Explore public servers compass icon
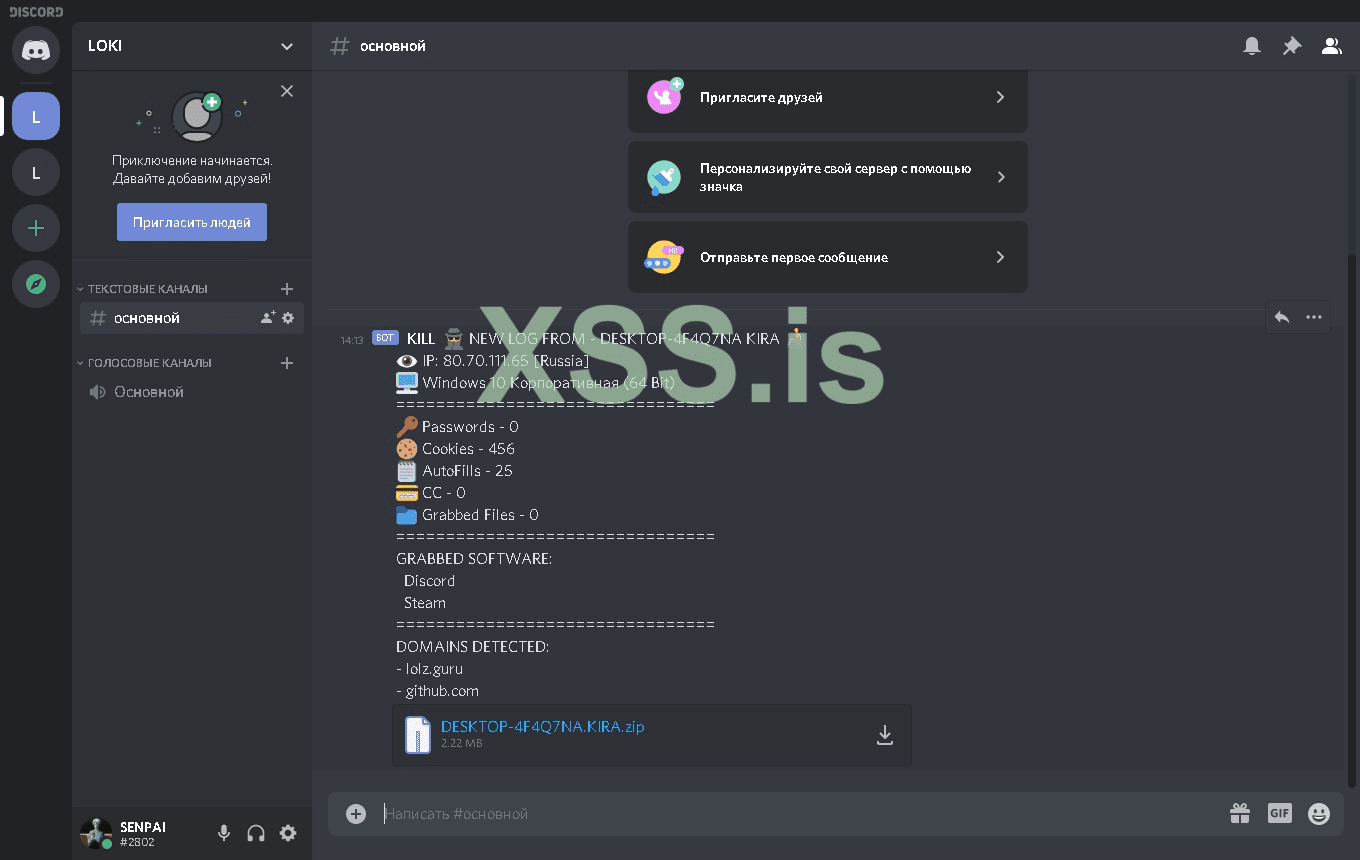The width and height of the screenshot is (1360, 860). [x=36, y=284]
